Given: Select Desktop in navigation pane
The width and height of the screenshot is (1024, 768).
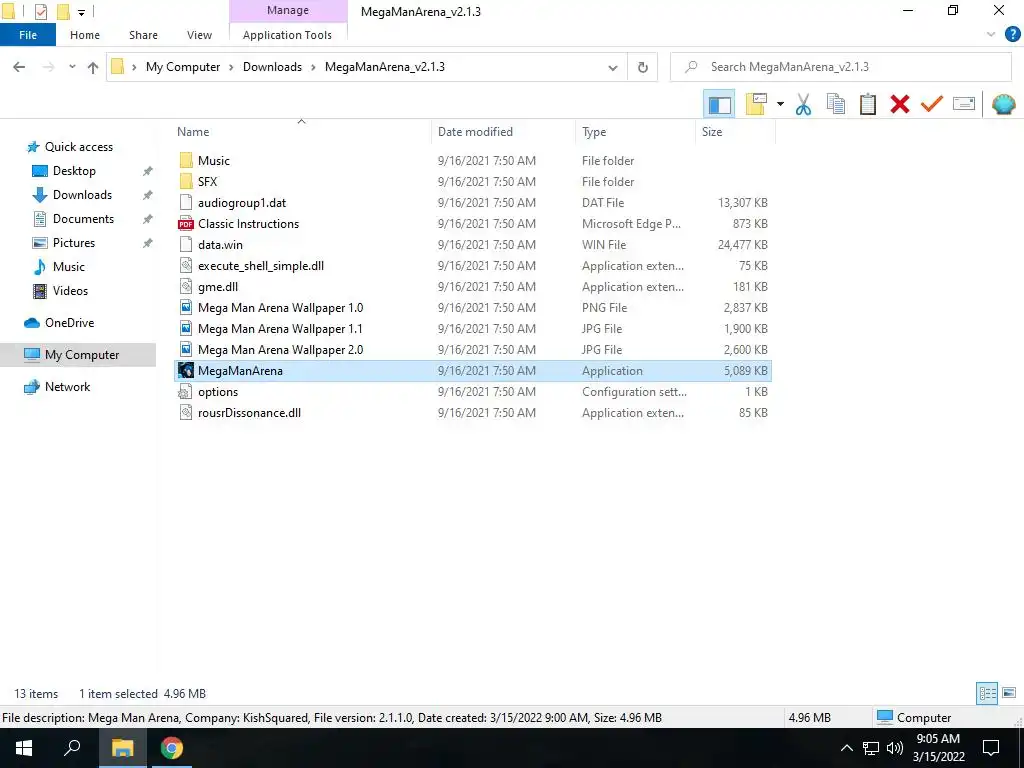Looking at the screenshot, I should point(74,171).
